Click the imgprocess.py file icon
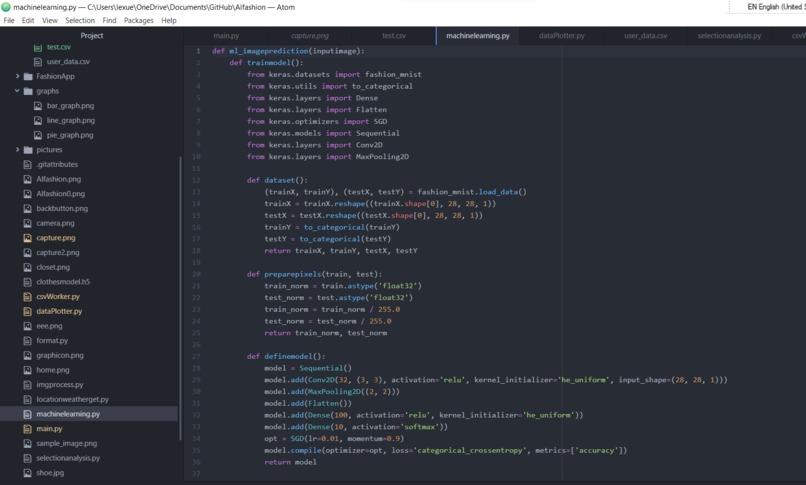Image resolution: width=806 pixels, height=485 pixels. click(x=28, y=384)
